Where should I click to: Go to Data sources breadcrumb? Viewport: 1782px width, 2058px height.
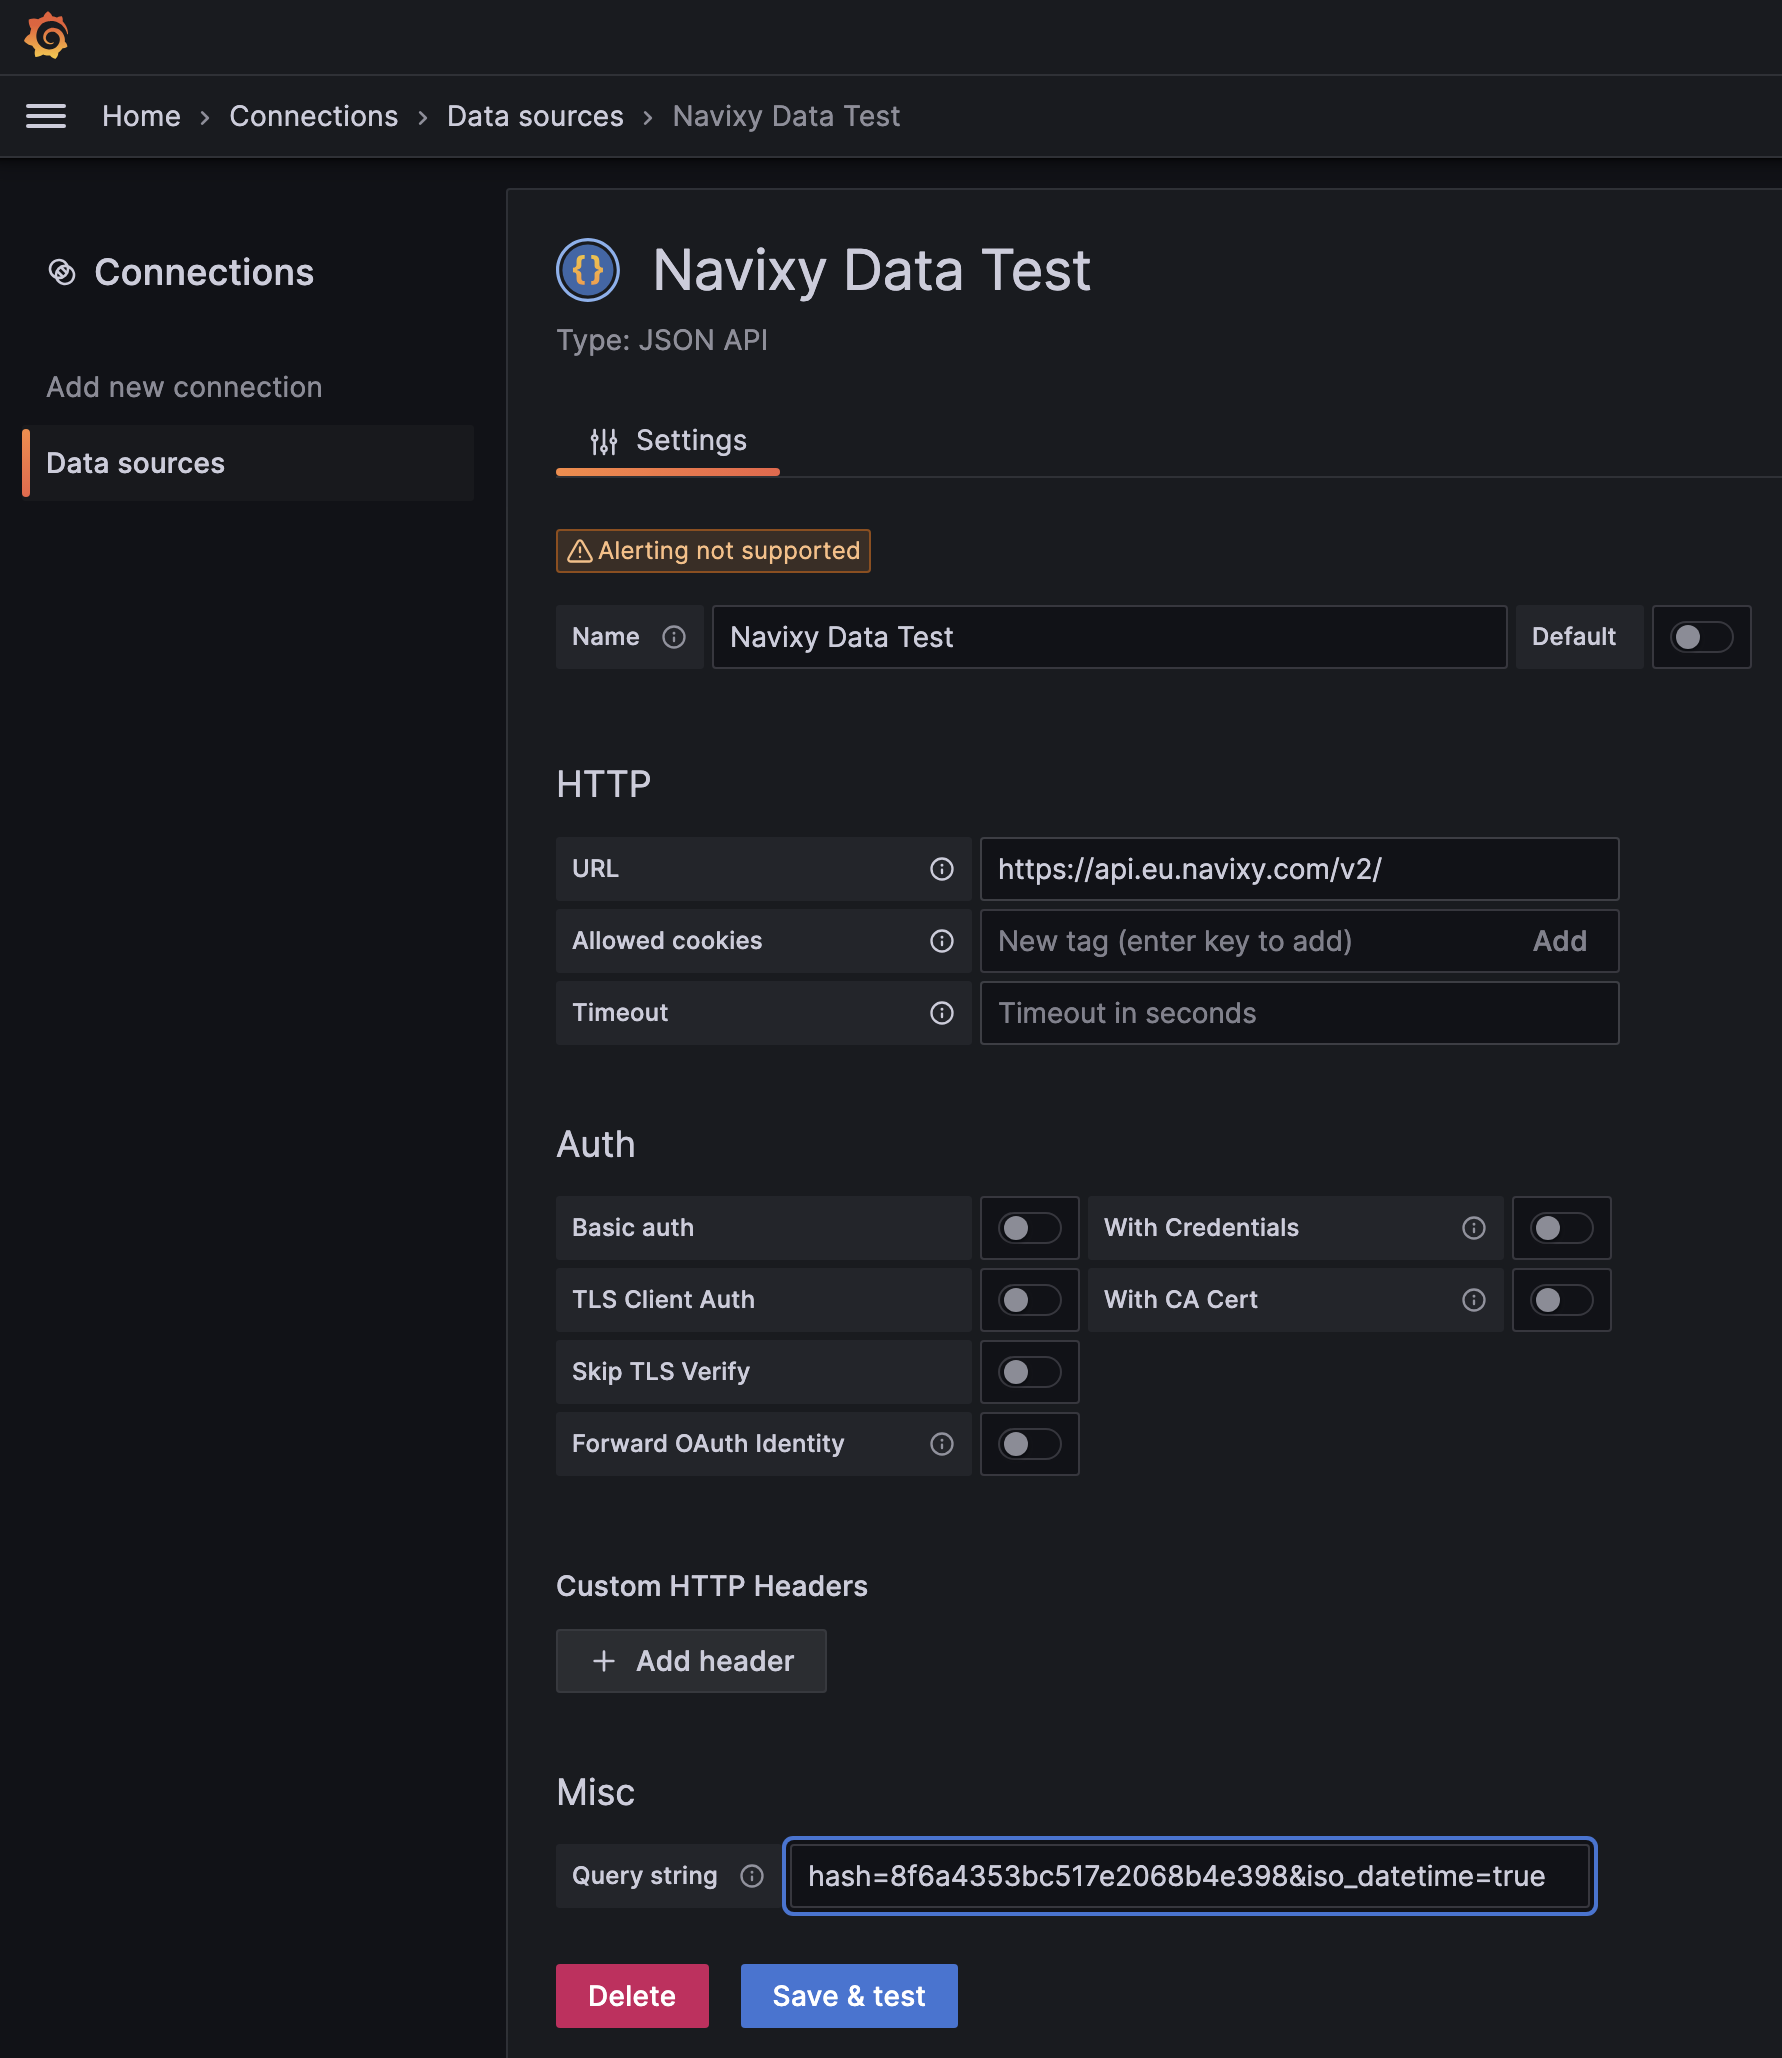click(535, 116)
